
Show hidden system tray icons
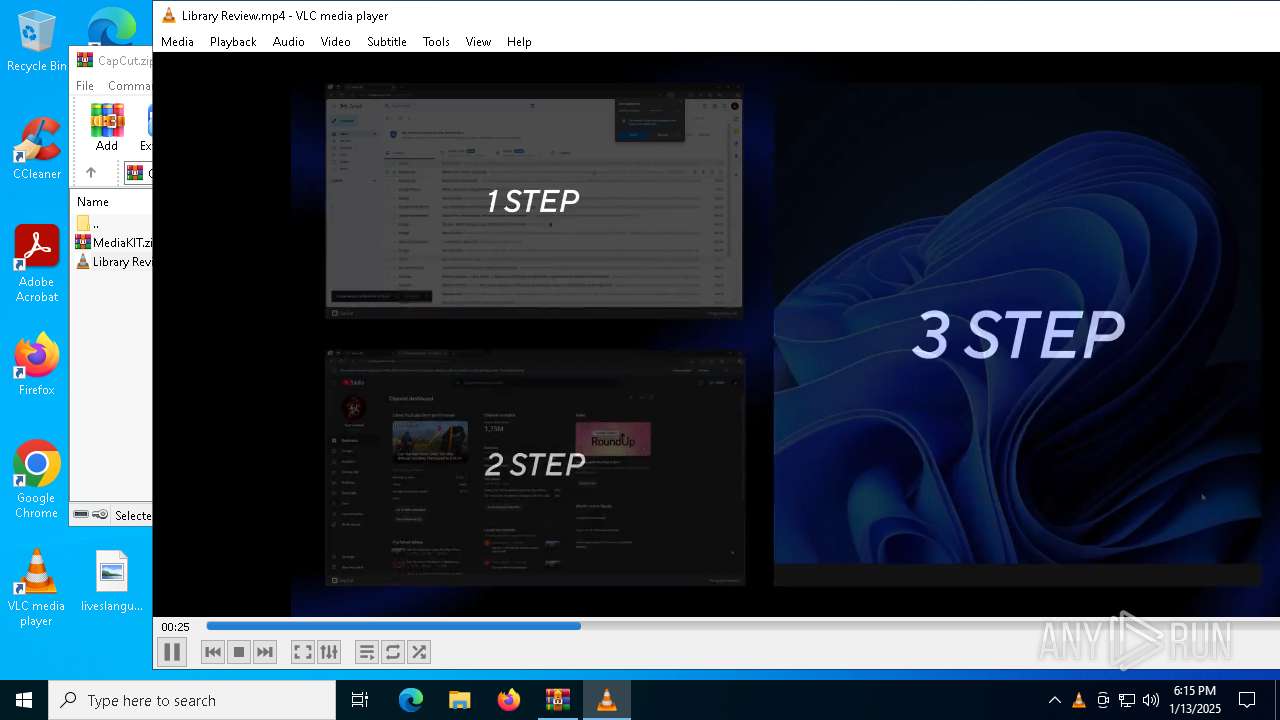coord(1055,700)
